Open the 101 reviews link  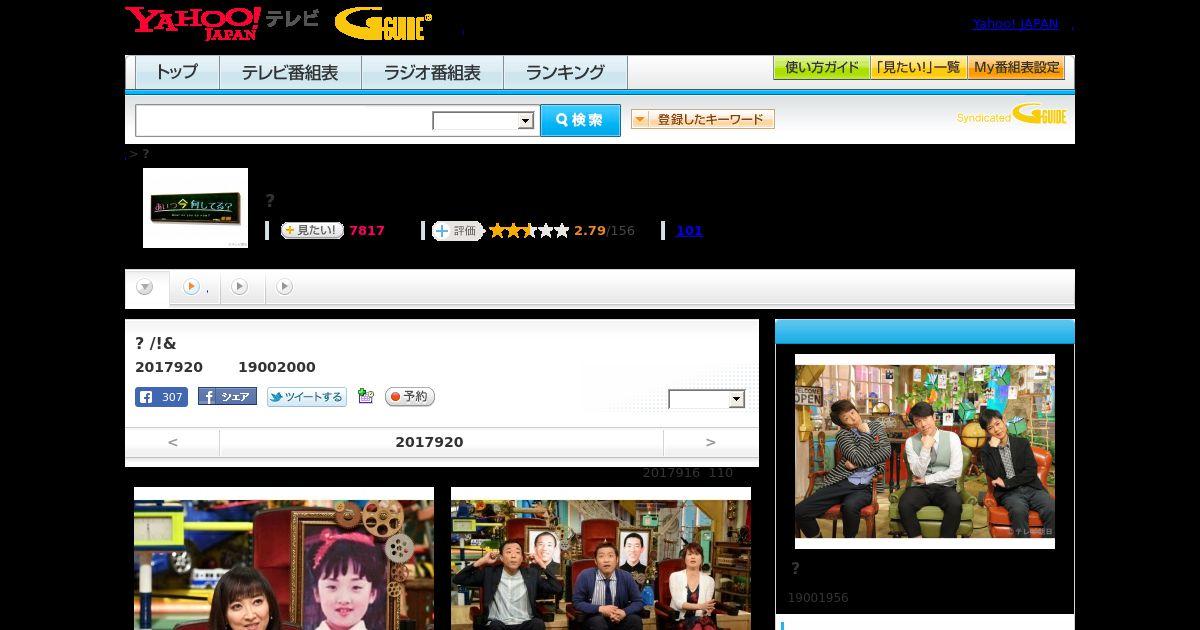(689, 231)
